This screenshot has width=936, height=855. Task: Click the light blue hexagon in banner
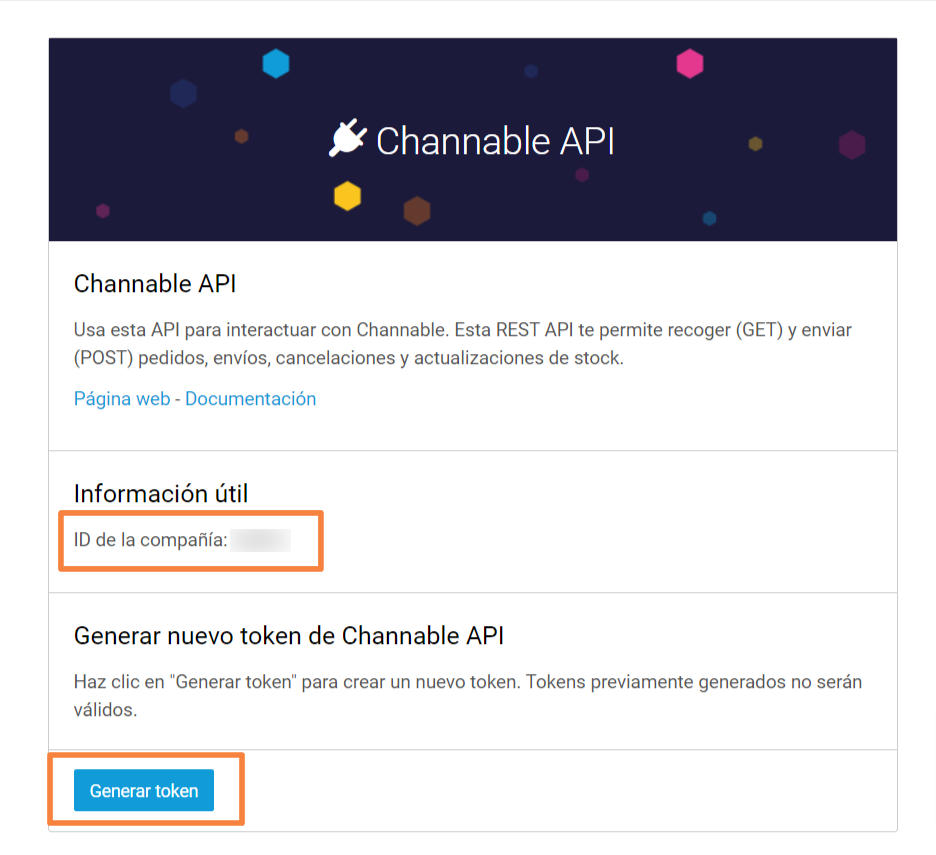pyautogui.click(x=276, y=65)
